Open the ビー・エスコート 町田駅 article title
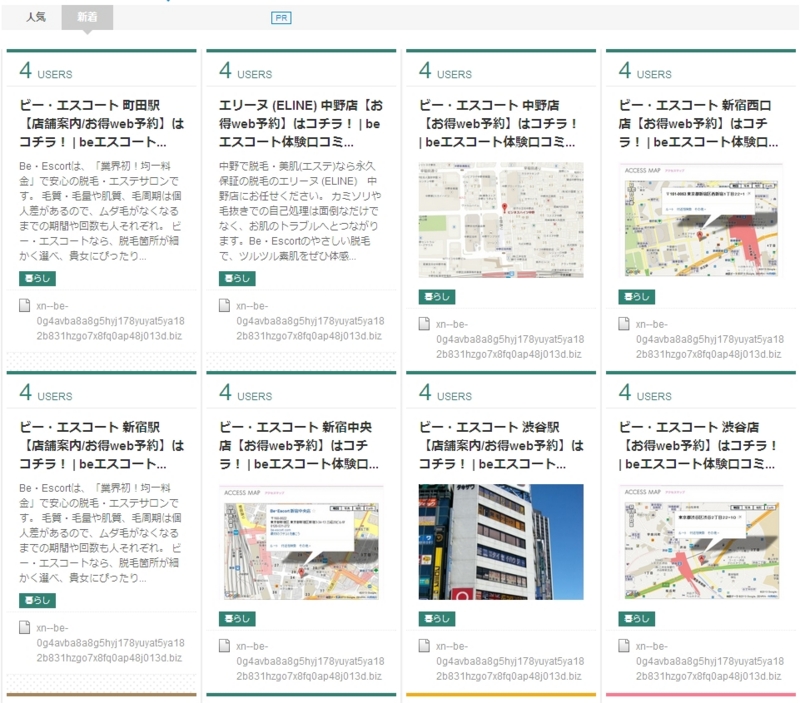Screen dimensions: 800x703 (x=102, y=123)
